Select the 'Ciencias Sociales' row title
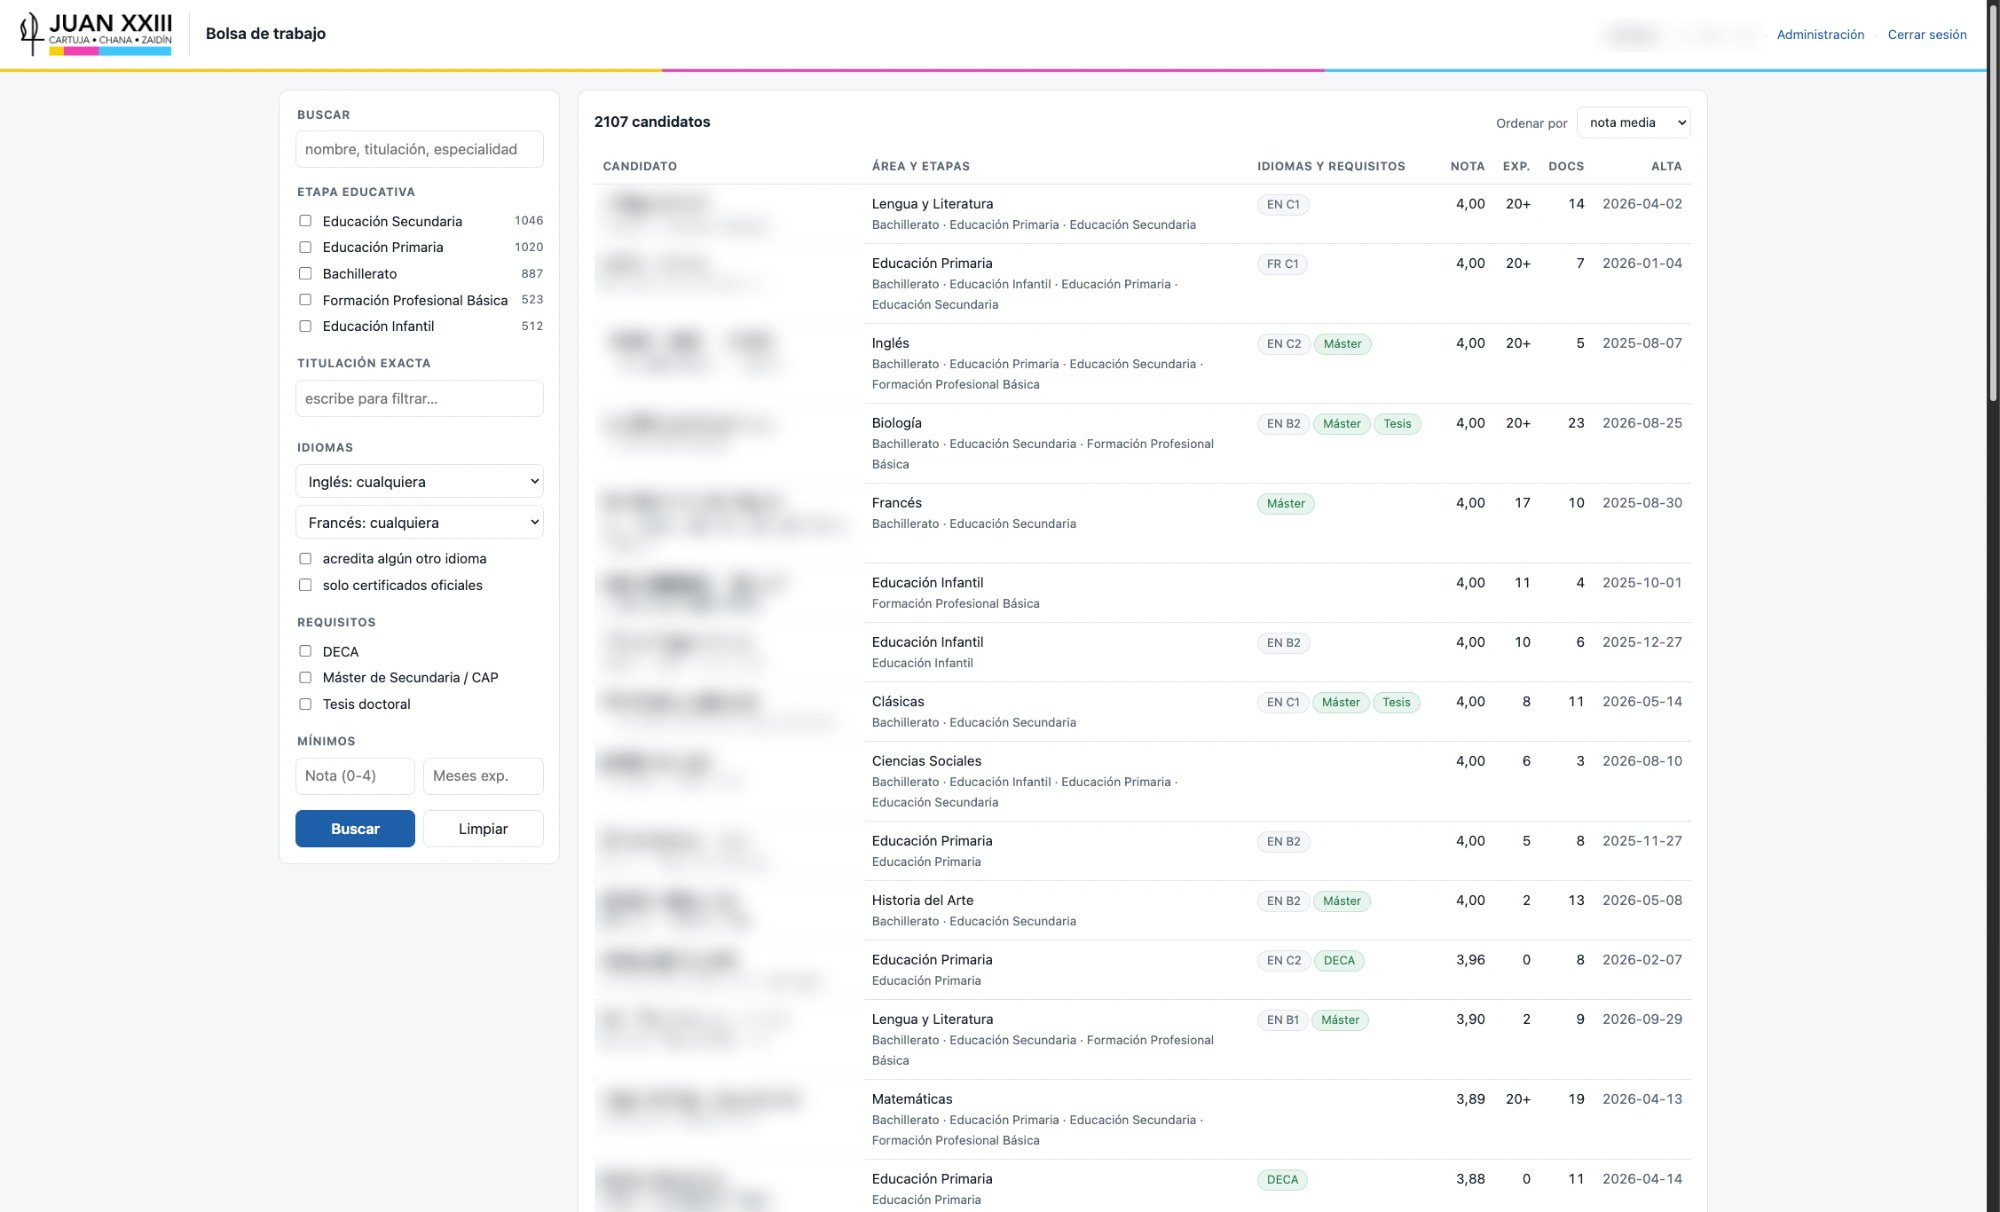 click(926, 761)
